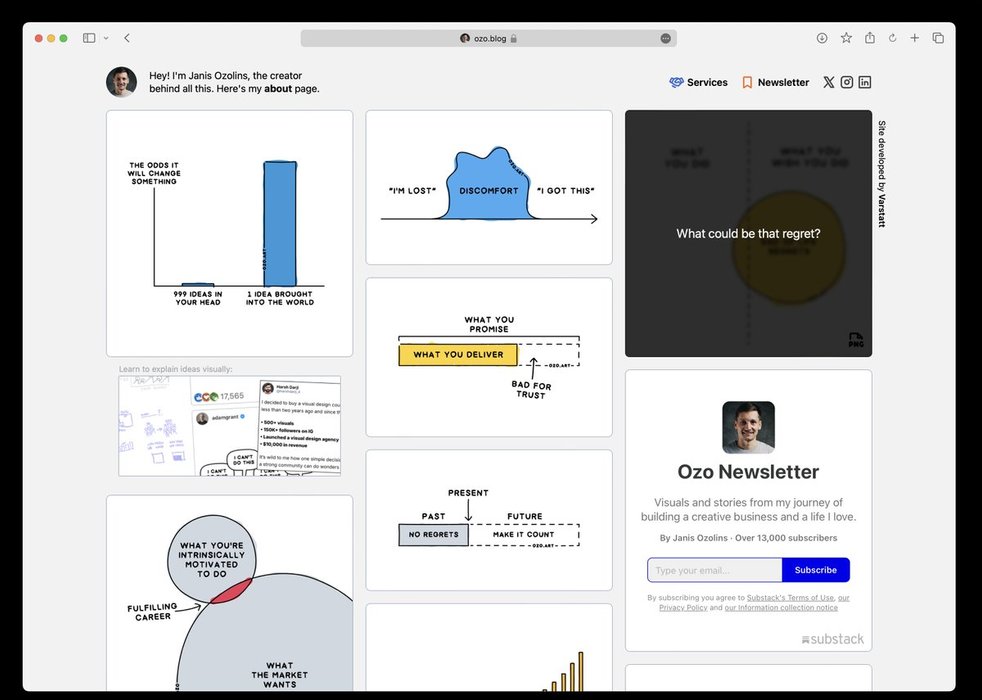
Task: Click the handshake Services icon
Action: (x=676, y=82)
